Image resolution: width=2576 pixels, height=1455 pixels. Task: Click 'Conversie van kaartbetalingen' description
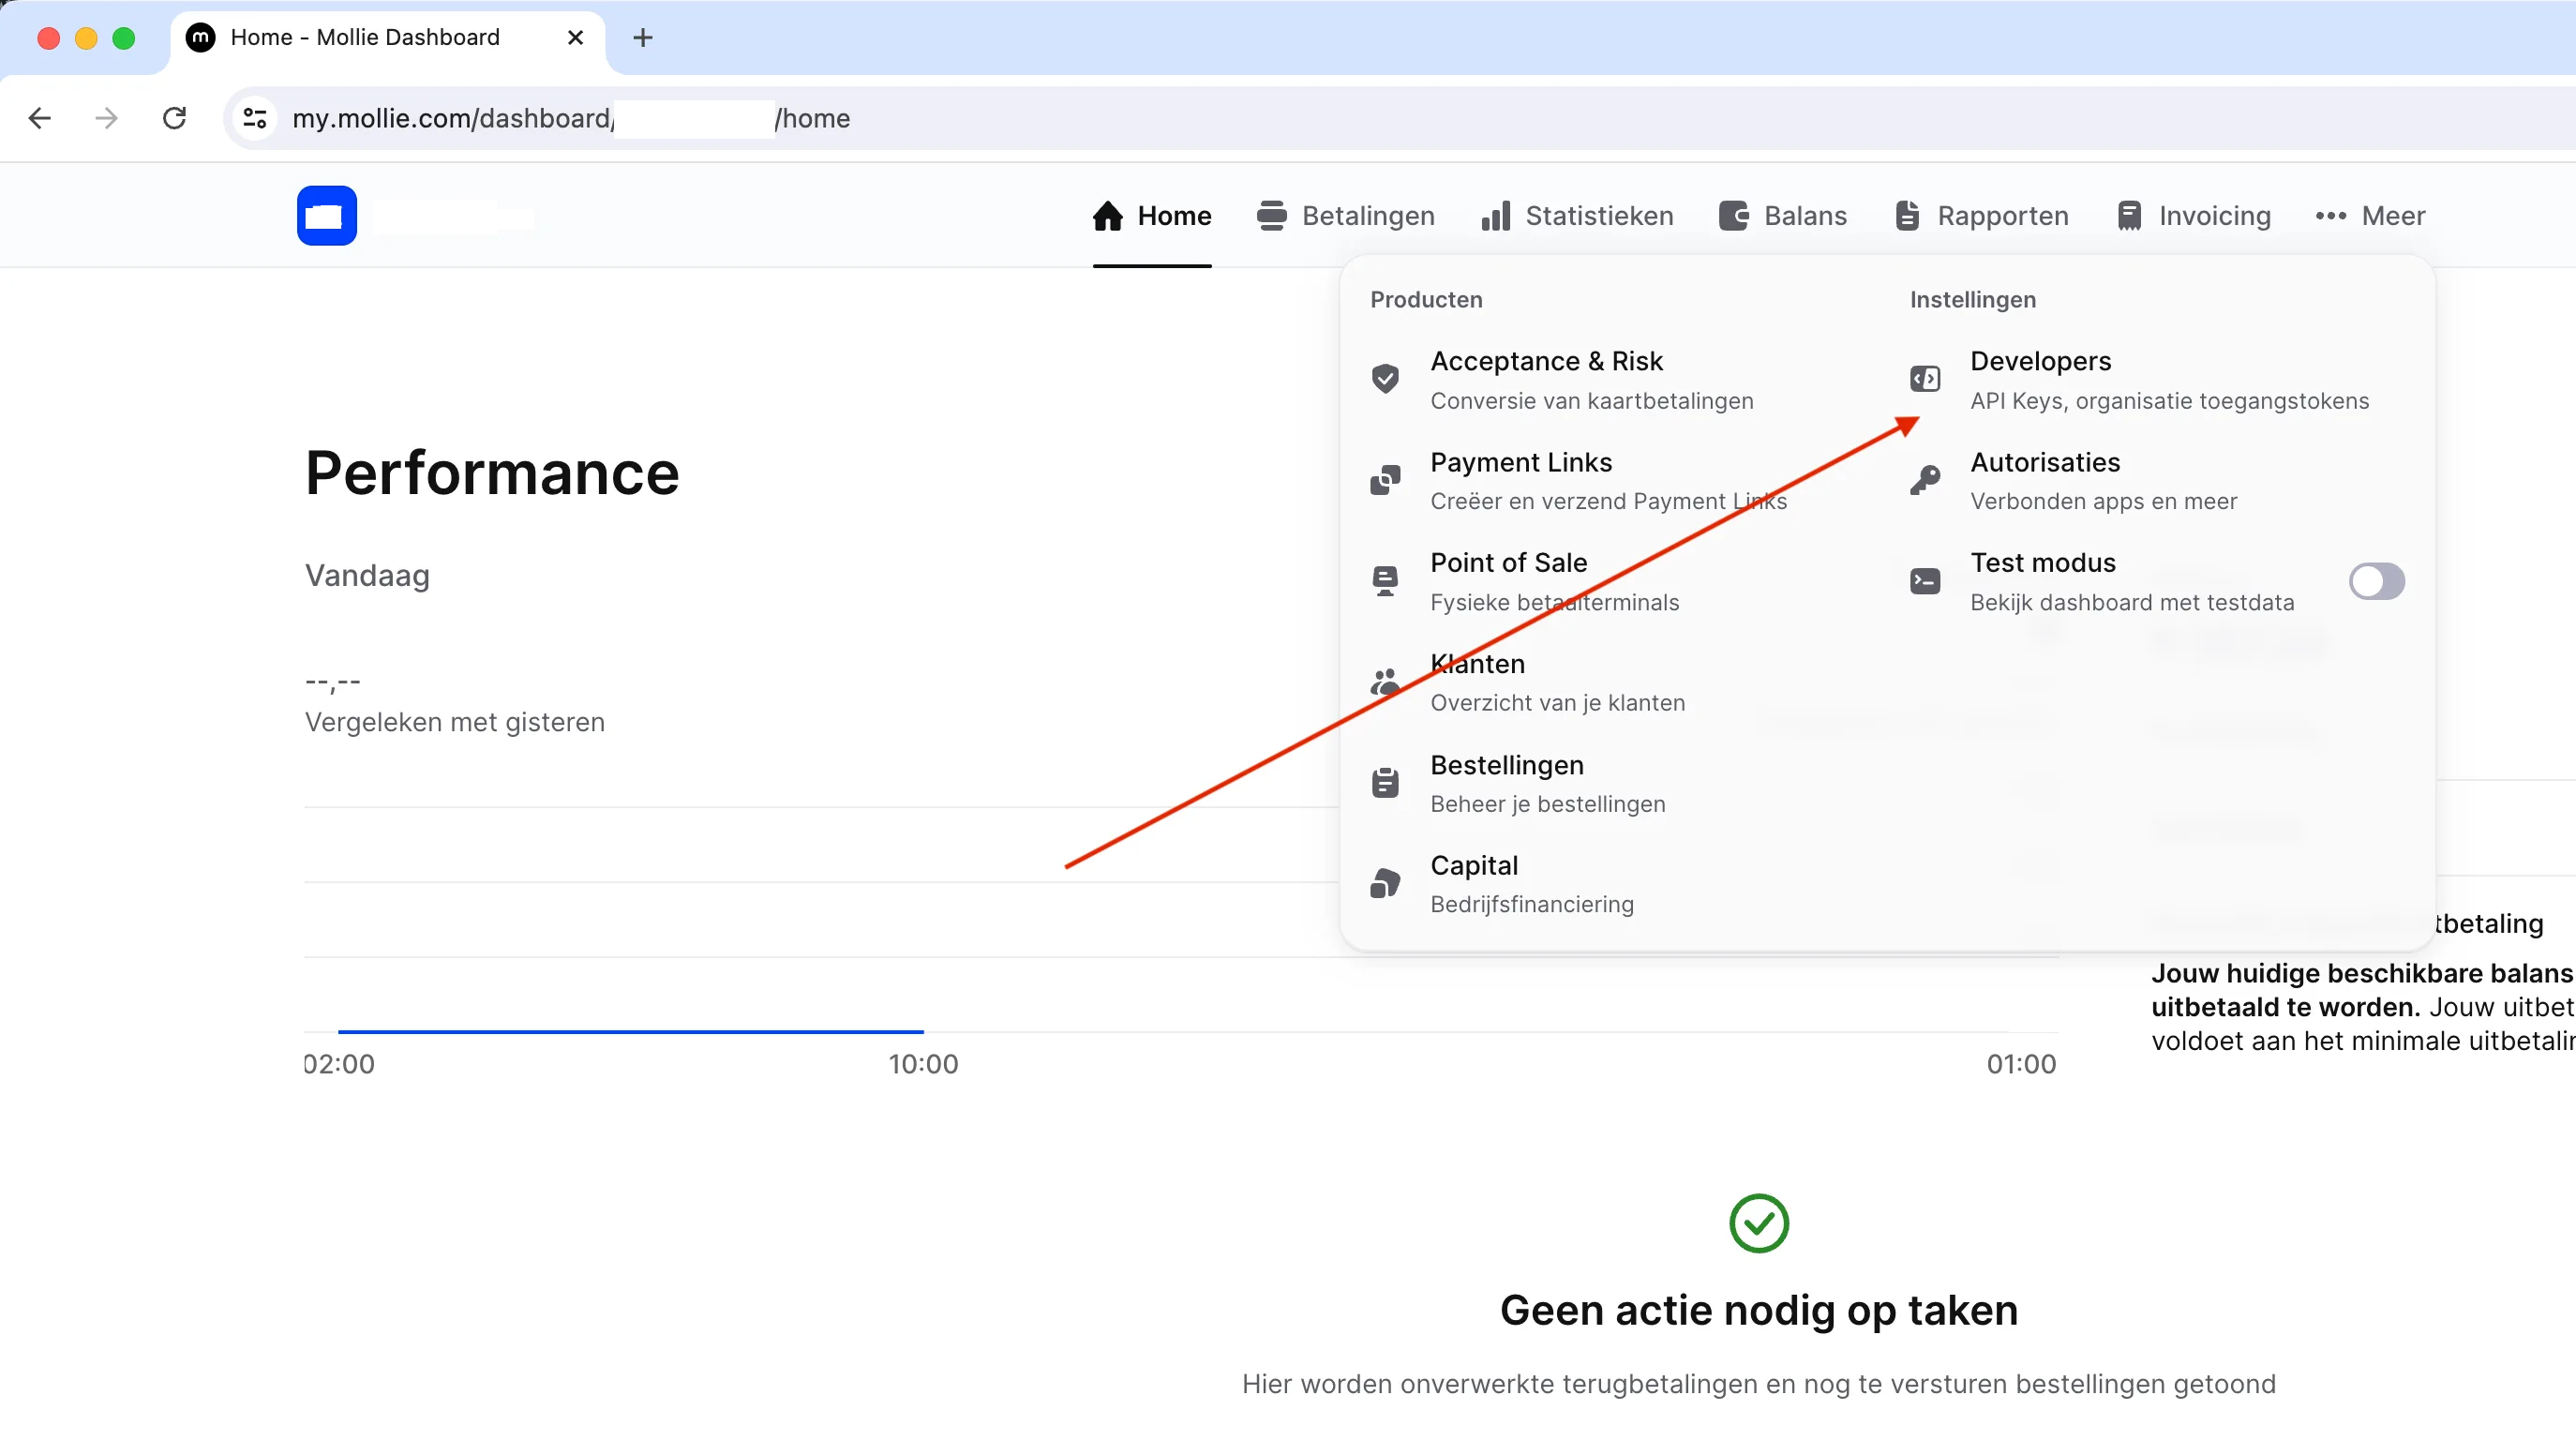(1592, 401)
